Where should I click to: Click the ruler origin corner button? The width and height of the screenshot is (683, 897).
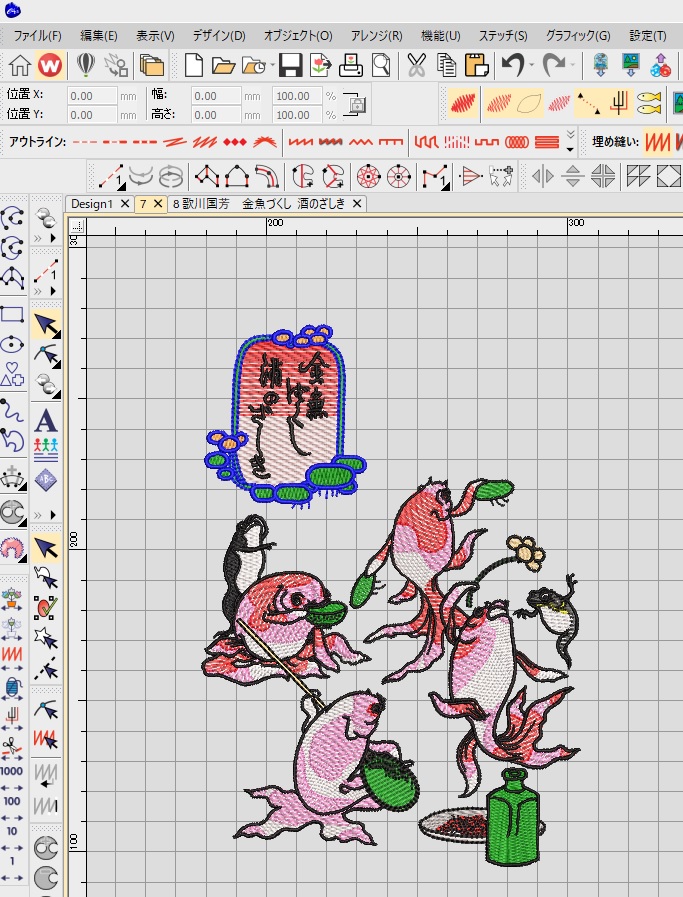[x=77, y=226]
